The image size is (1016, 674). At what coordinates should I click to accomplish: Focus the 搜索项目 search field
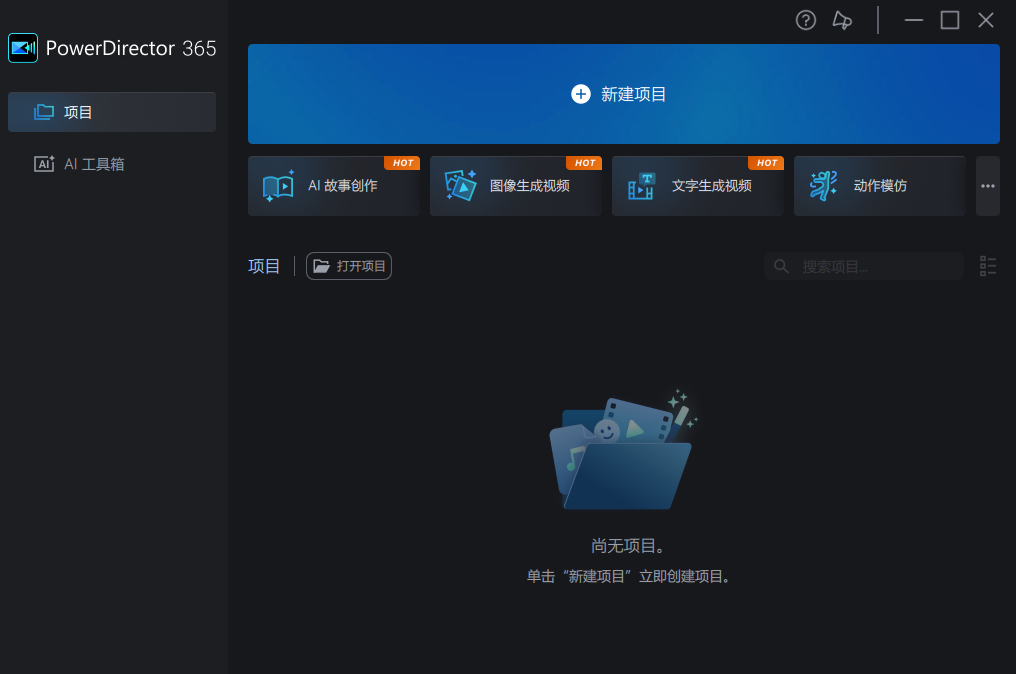875,266
